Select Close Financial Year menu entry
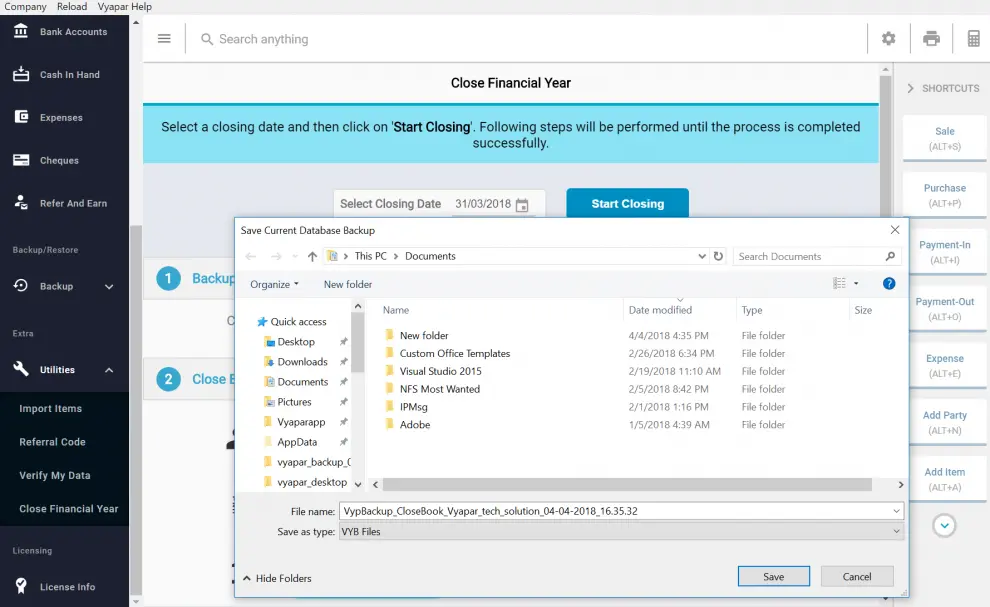990x607 pixels. coord(68,509)
